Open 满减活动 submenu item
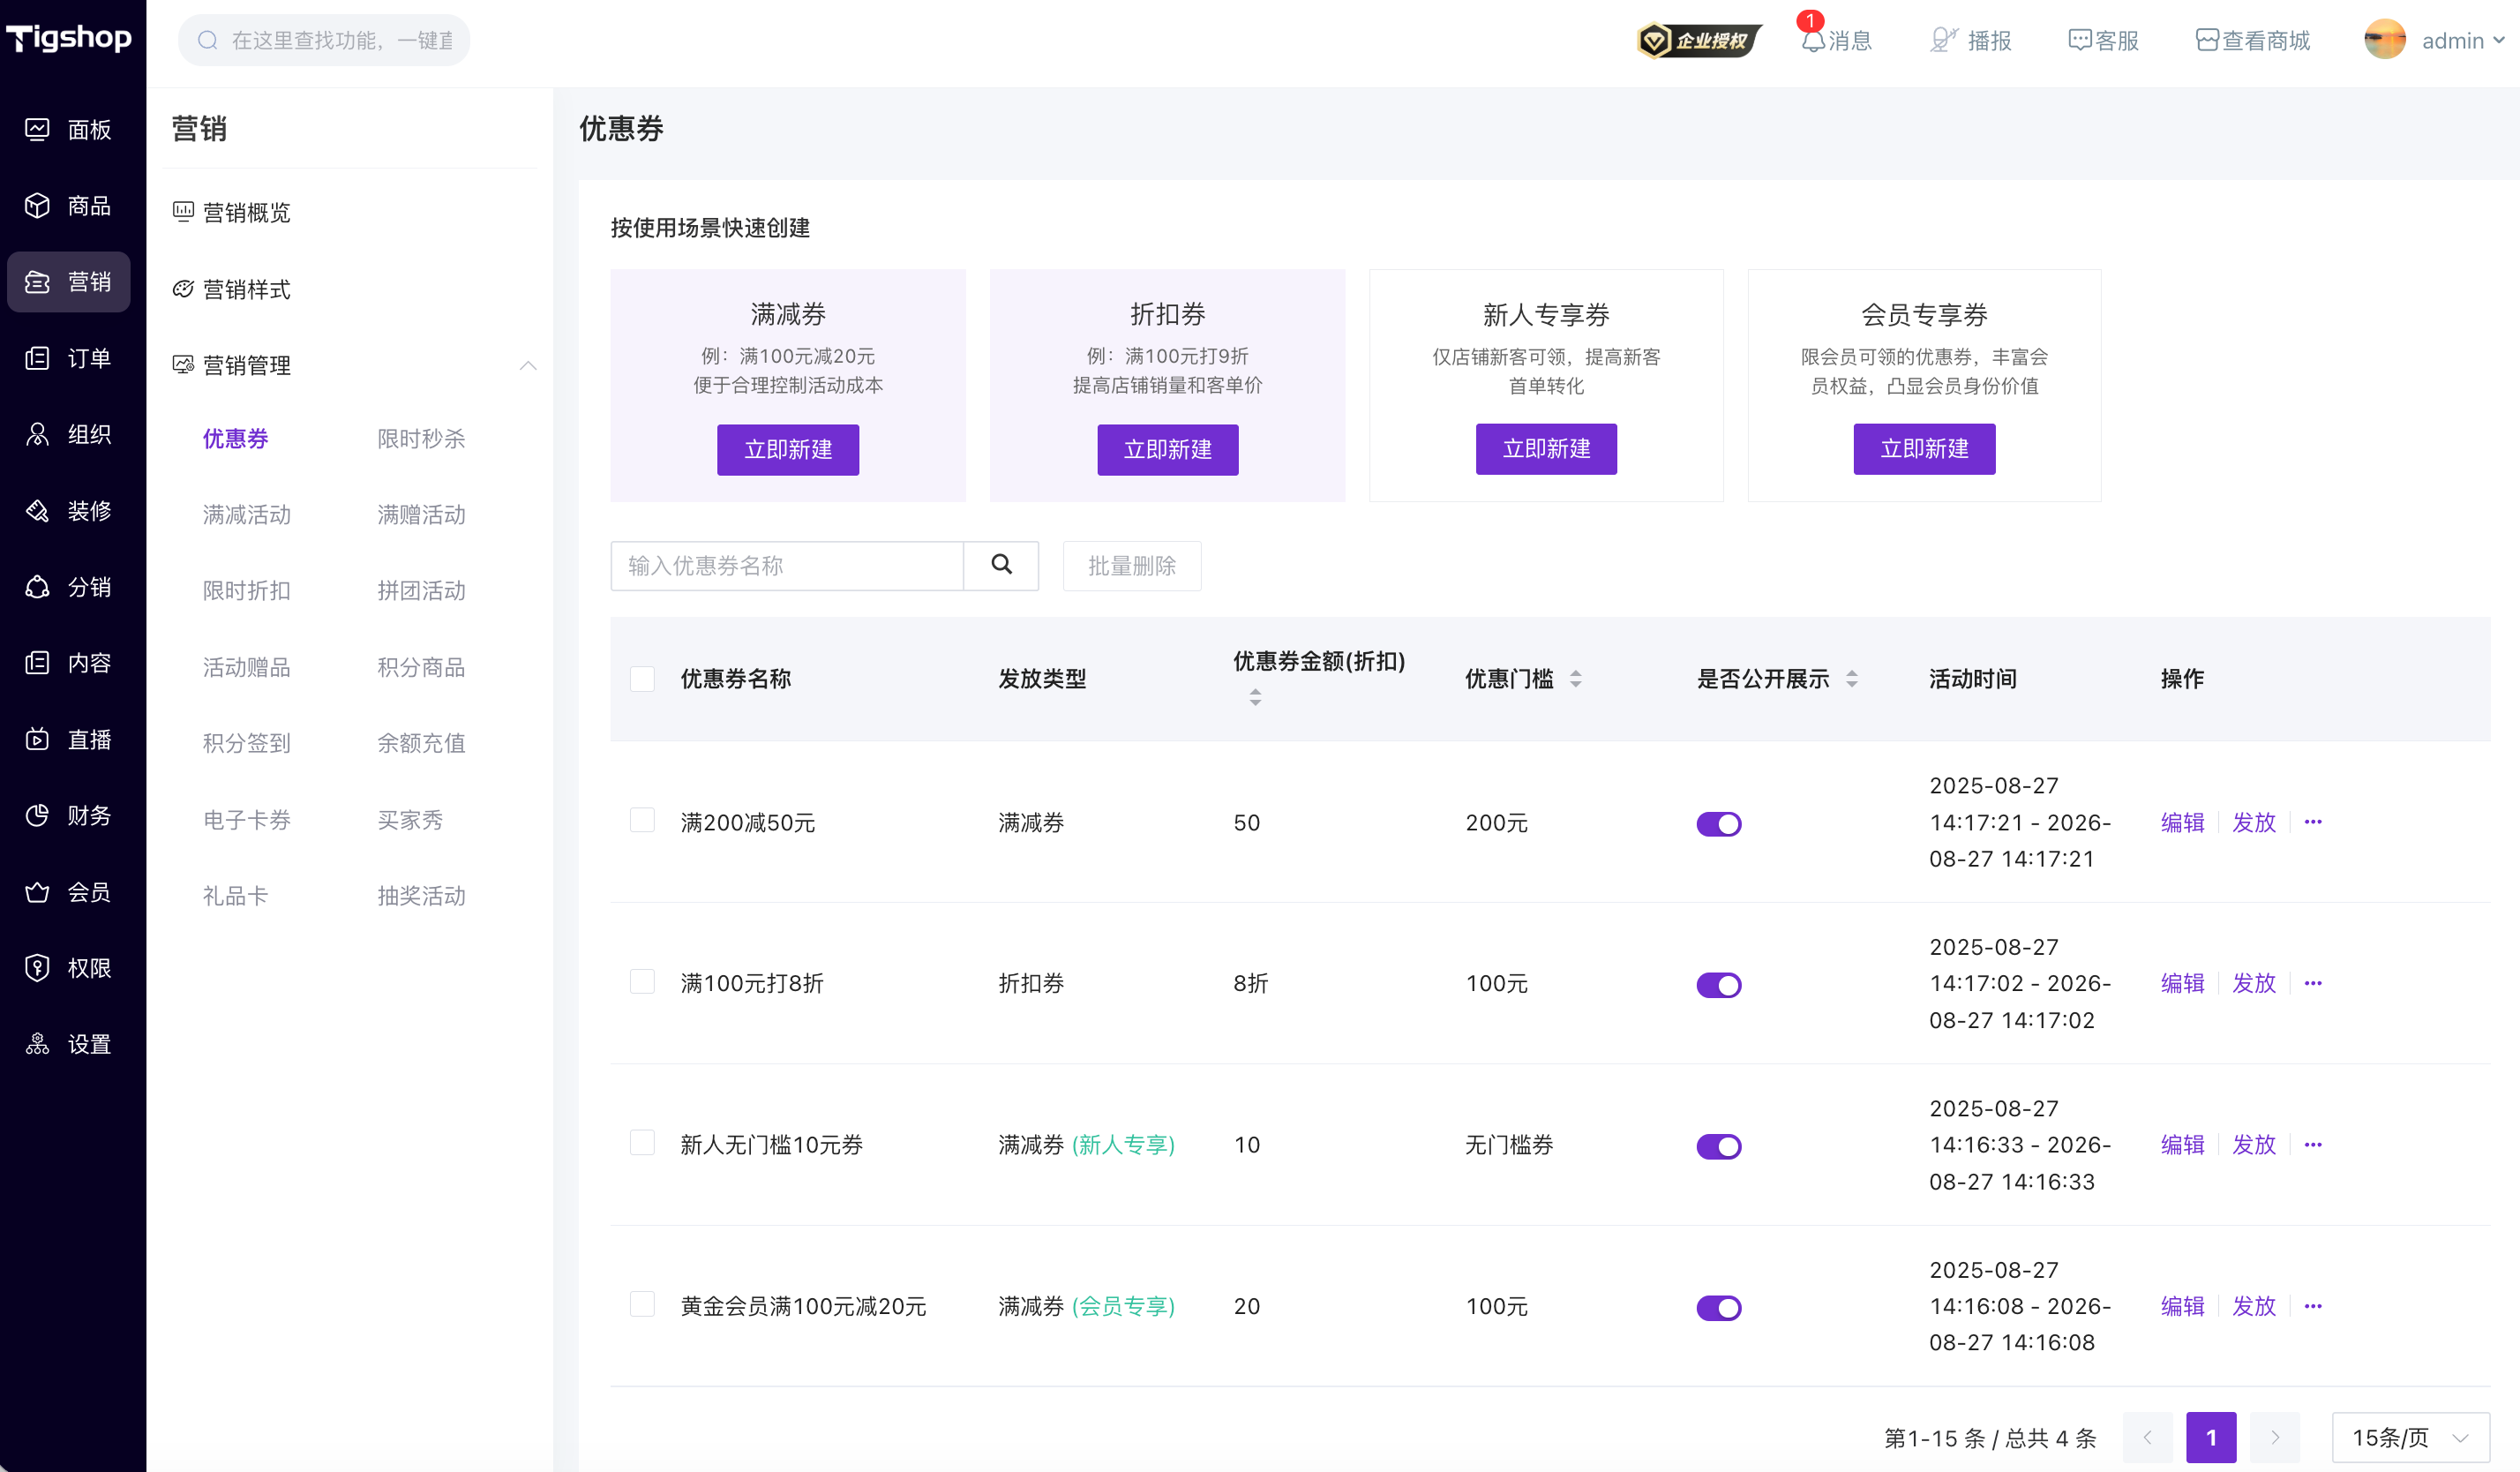The image size is (2520, 1472). pos(247,515)
